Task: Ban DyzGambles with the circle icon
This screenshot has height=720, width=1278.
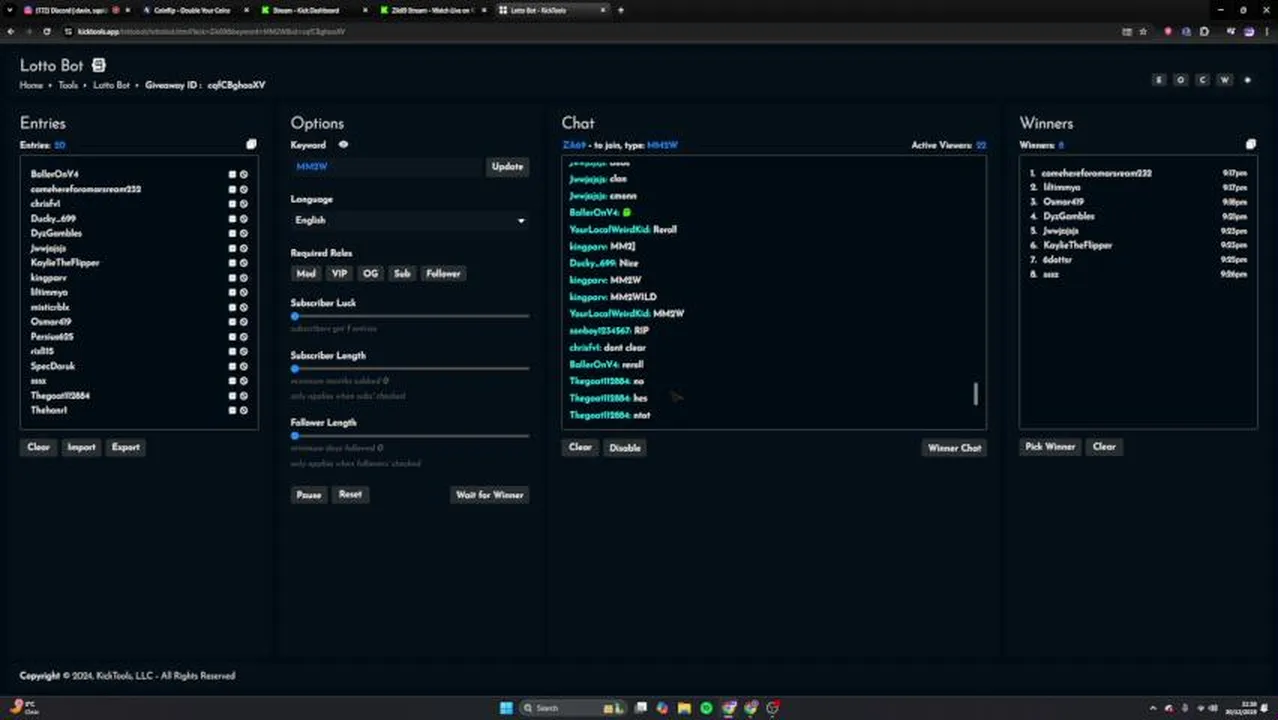Action: coord(243,233)
